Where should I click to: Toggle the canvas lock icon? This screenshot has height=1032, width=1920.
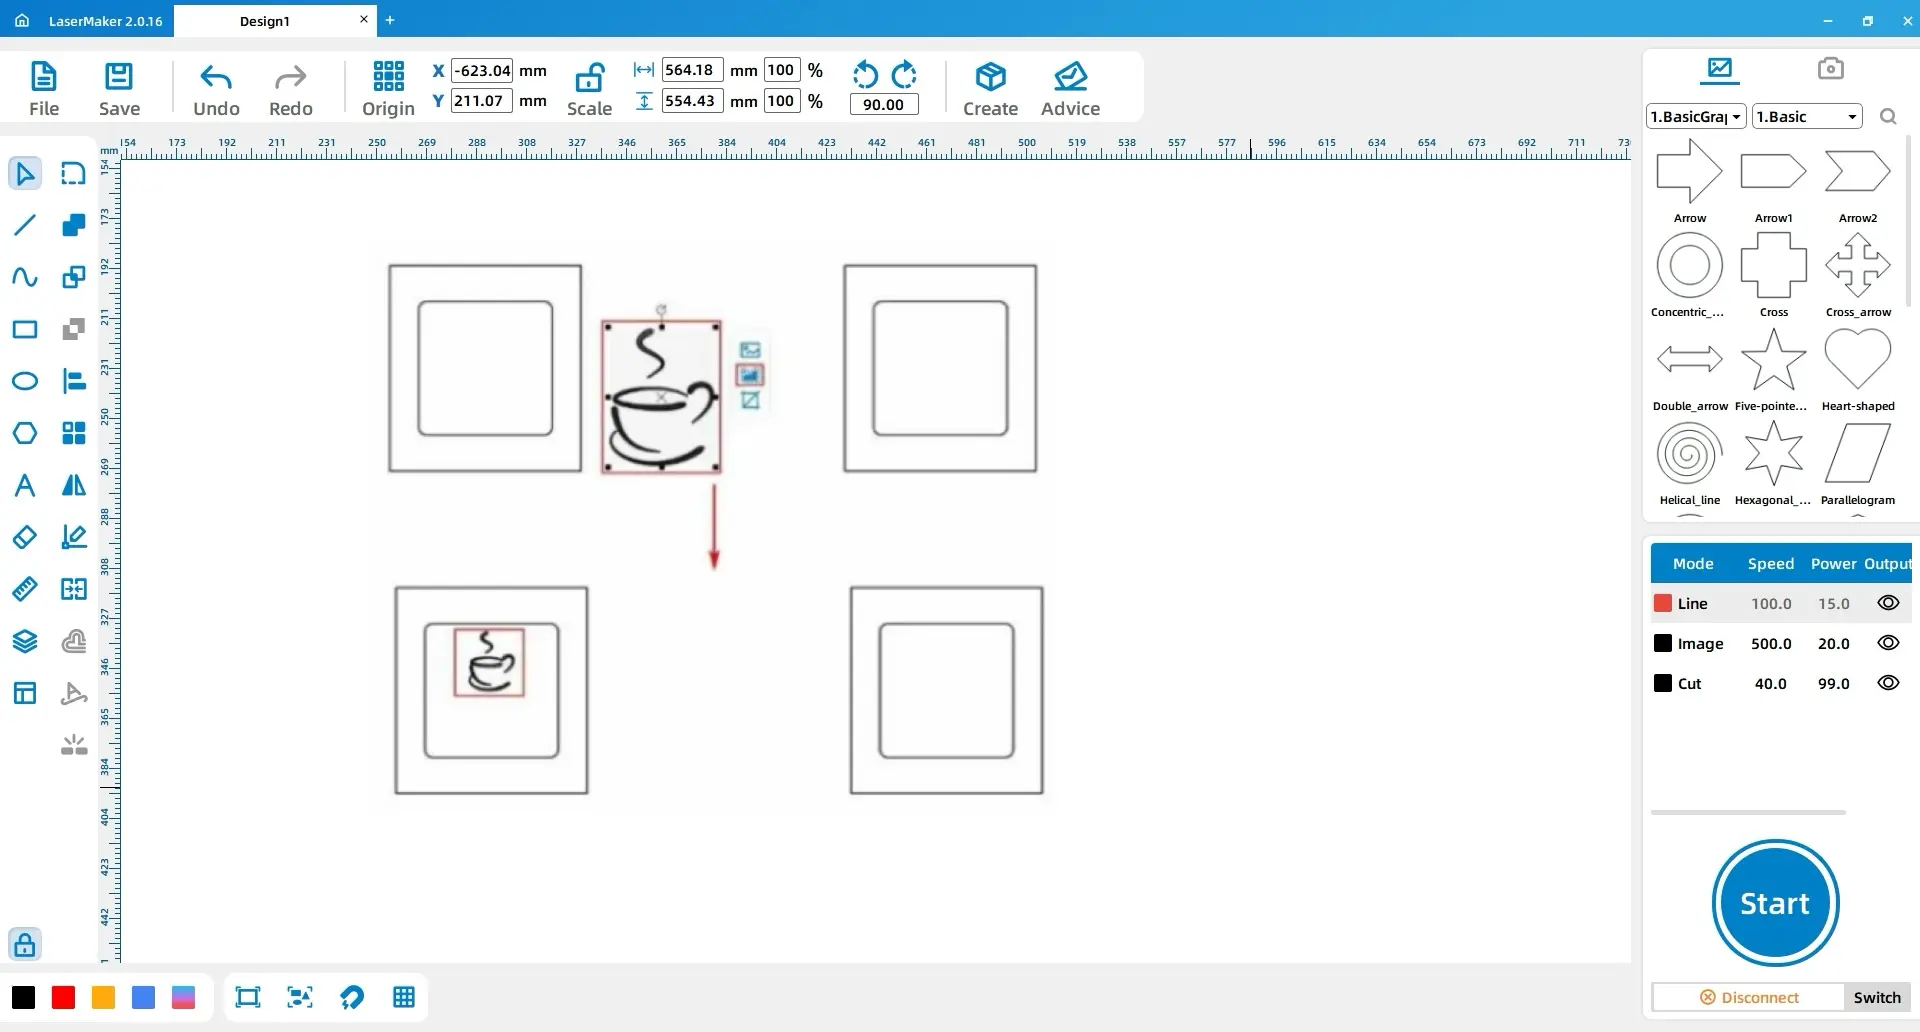(24, 944)
